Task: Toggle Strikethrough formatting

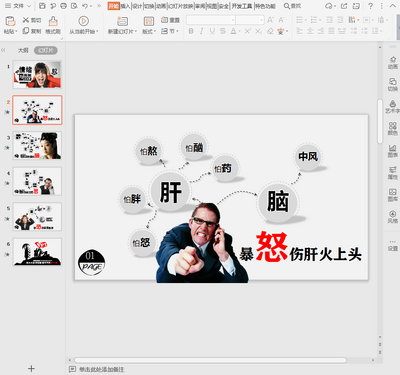Action: 223,31
